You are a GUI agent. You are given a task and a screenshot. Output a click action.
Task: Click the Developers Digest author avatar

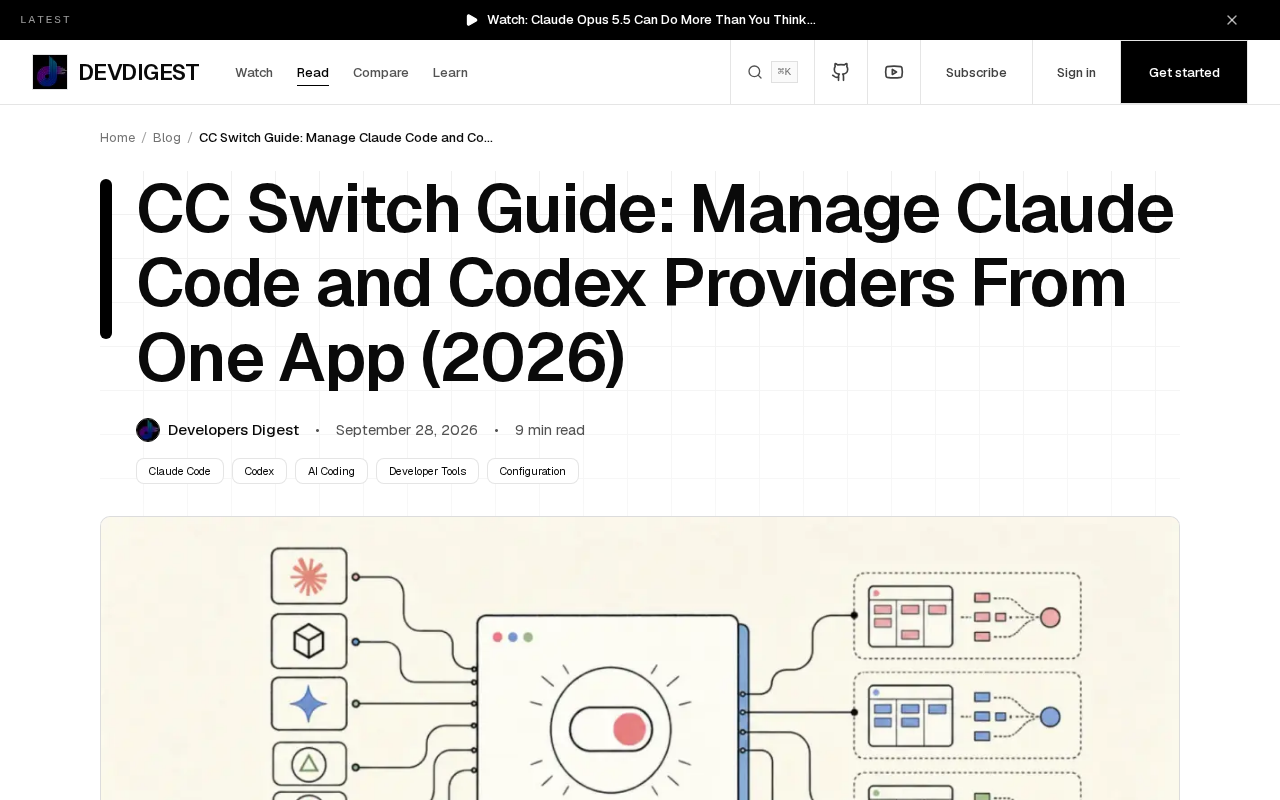coord(148,430)
